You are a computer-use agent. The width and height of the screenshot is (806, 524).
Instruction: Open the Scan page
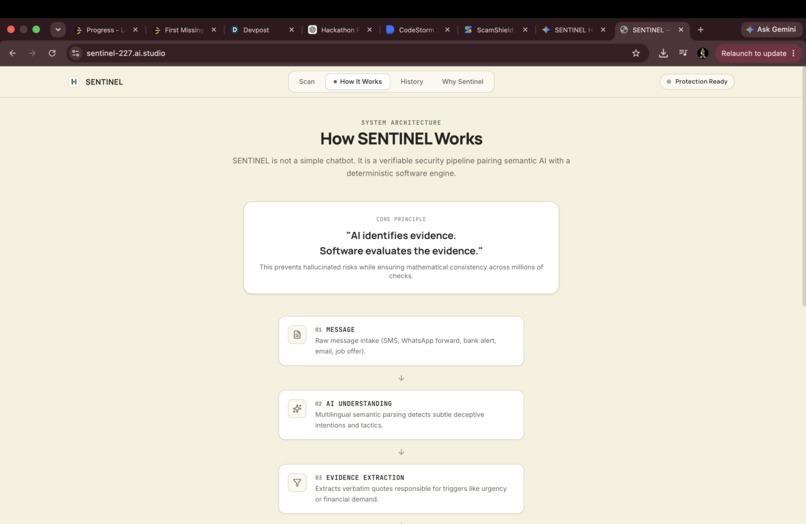tap(307, 82)
